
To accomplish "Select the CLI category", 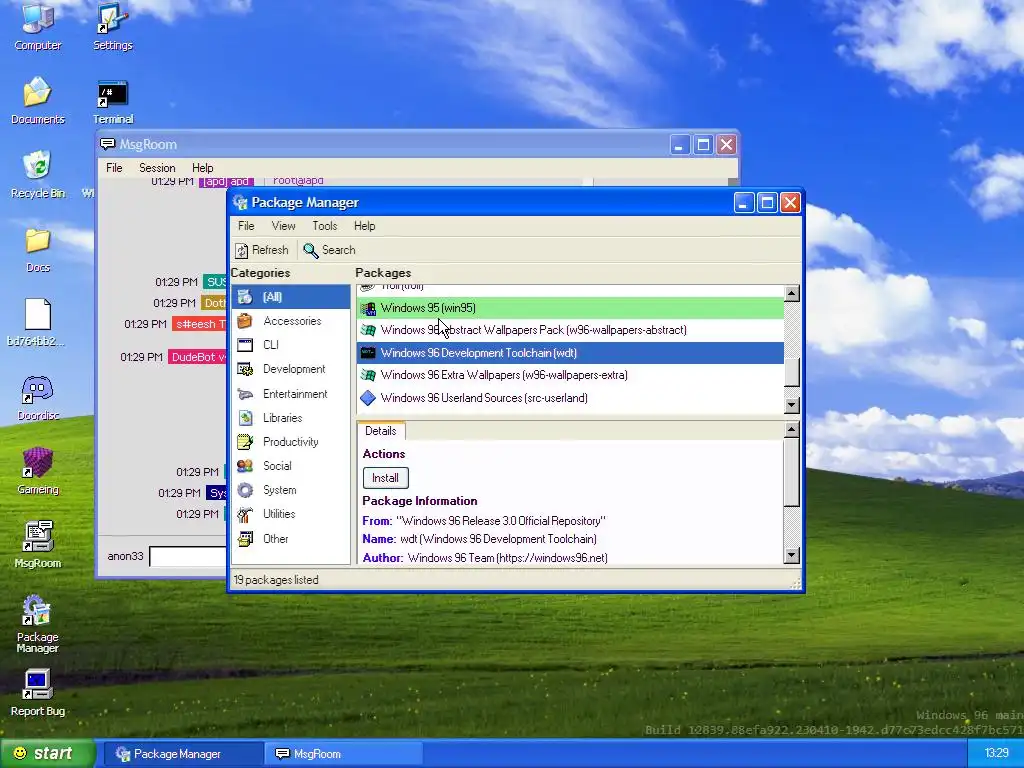I will tap(291, 345).
